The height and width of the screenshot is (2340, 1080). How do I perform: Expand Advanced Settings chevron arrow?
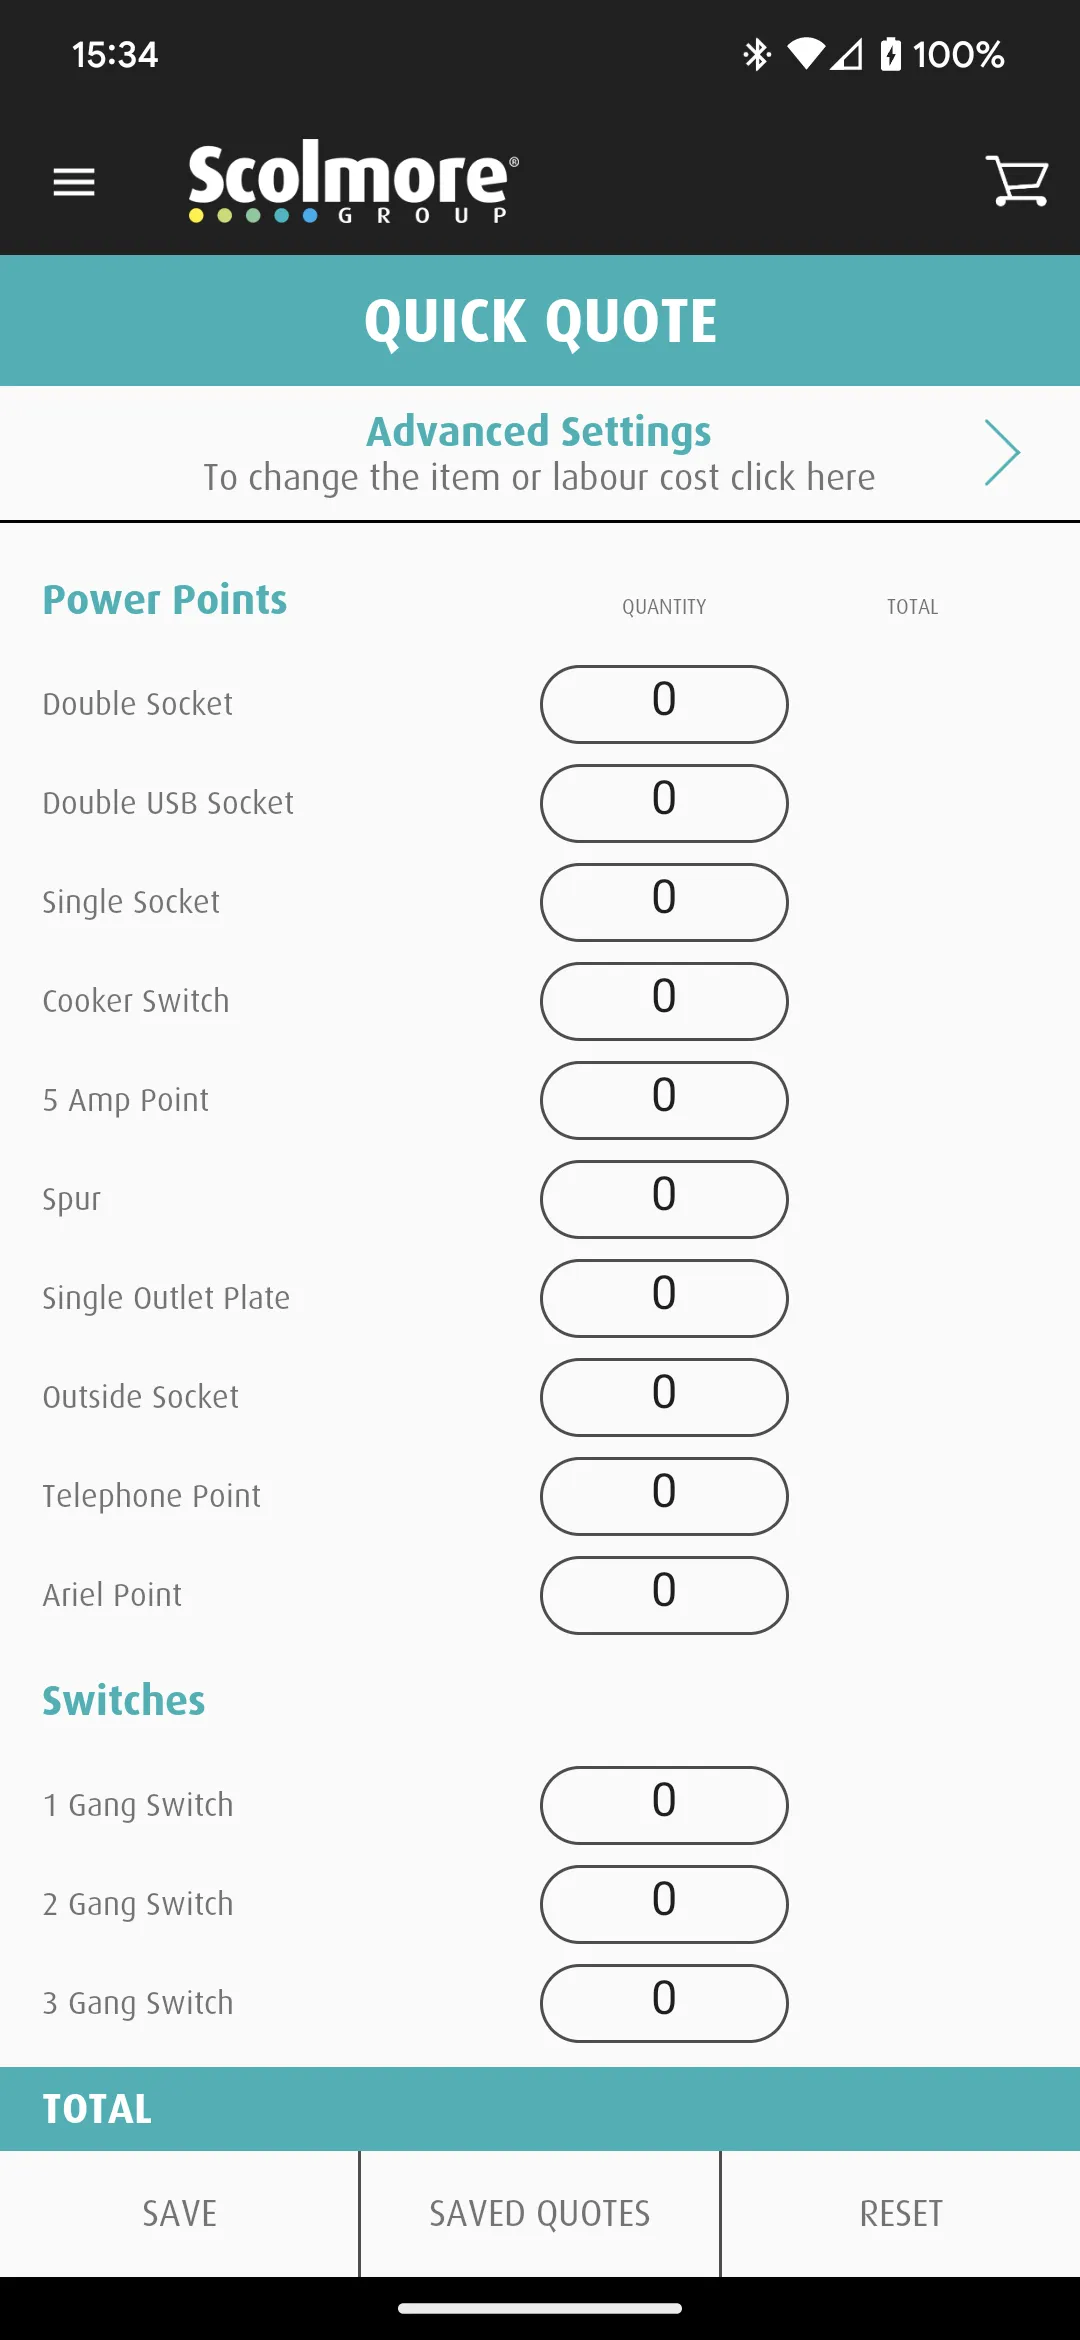tap(1002, 453)
